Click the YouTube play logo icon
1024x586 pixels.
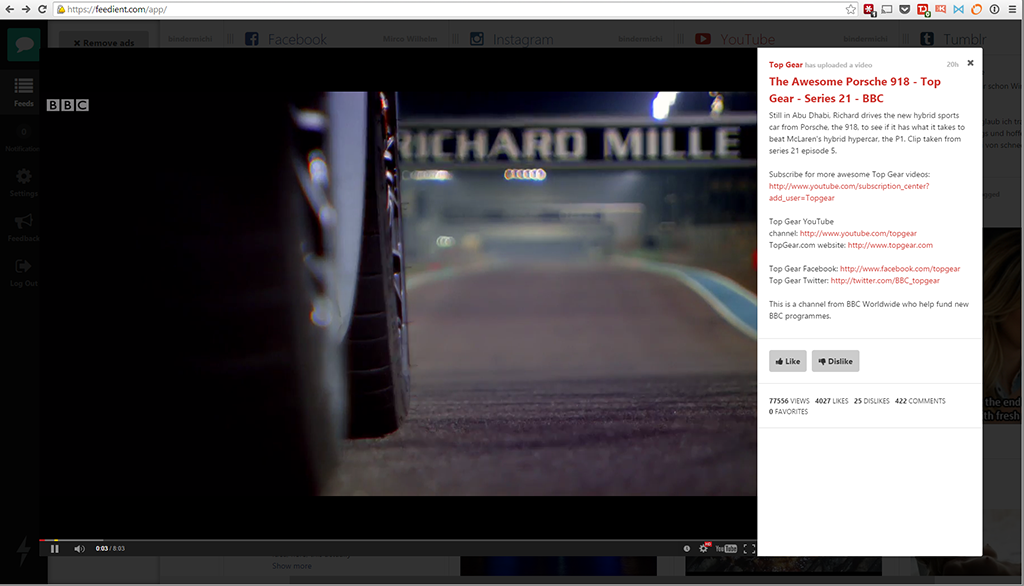[x=703, y=39]
